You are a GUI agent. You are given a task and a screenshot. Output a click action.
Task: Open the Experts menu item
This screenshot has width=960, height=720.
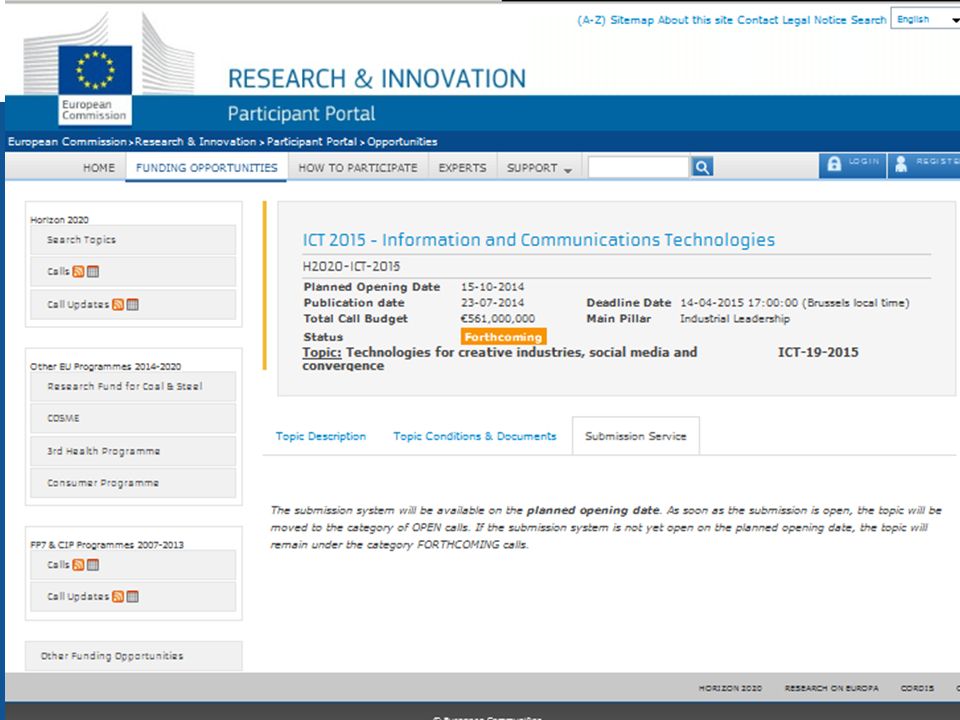462,168
